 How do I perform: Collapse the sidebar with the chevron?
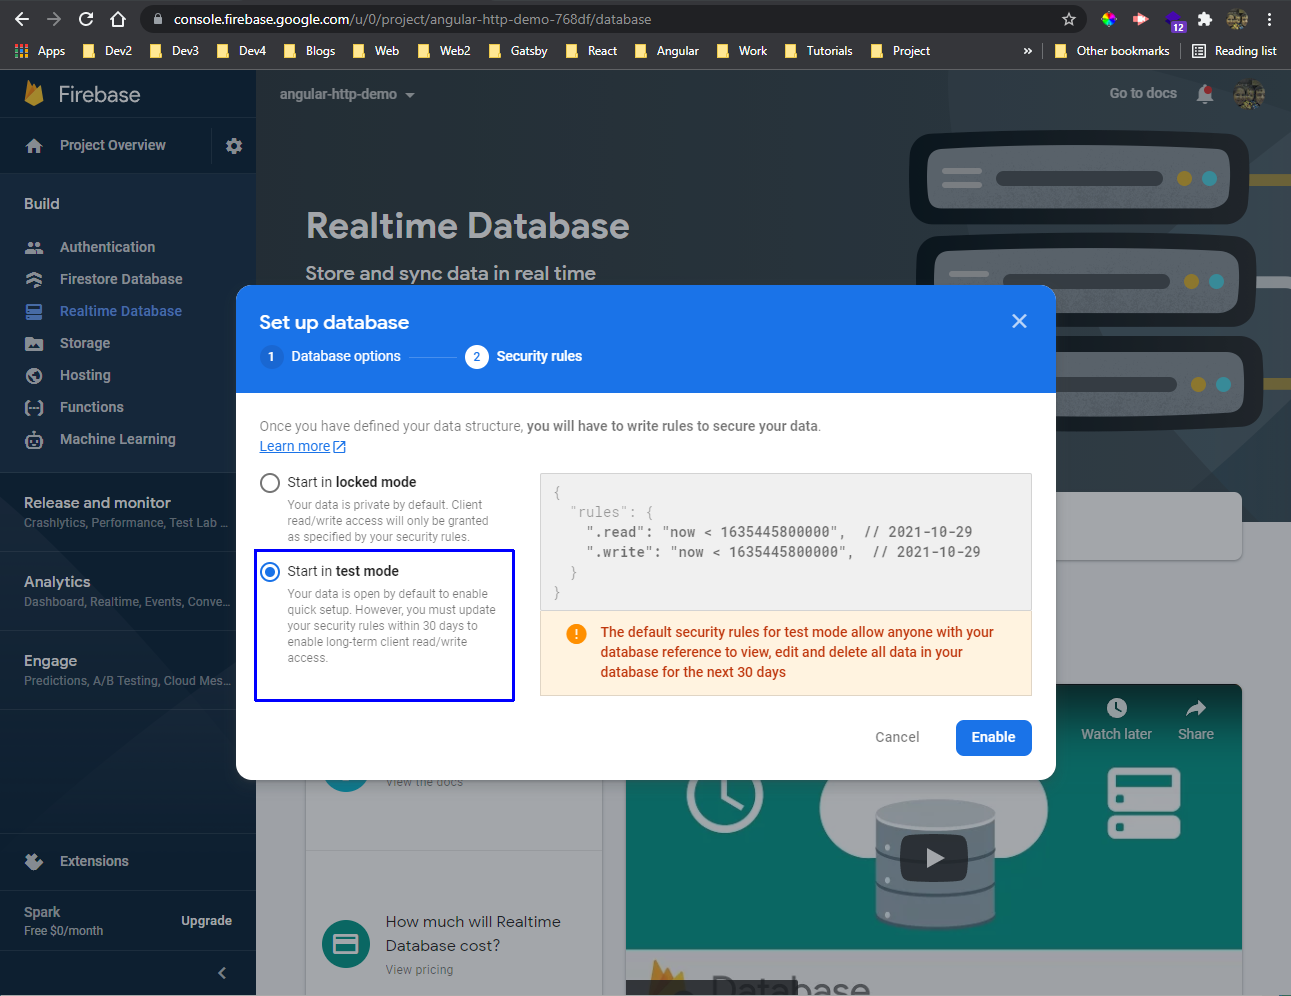click(x=222, y=973)
